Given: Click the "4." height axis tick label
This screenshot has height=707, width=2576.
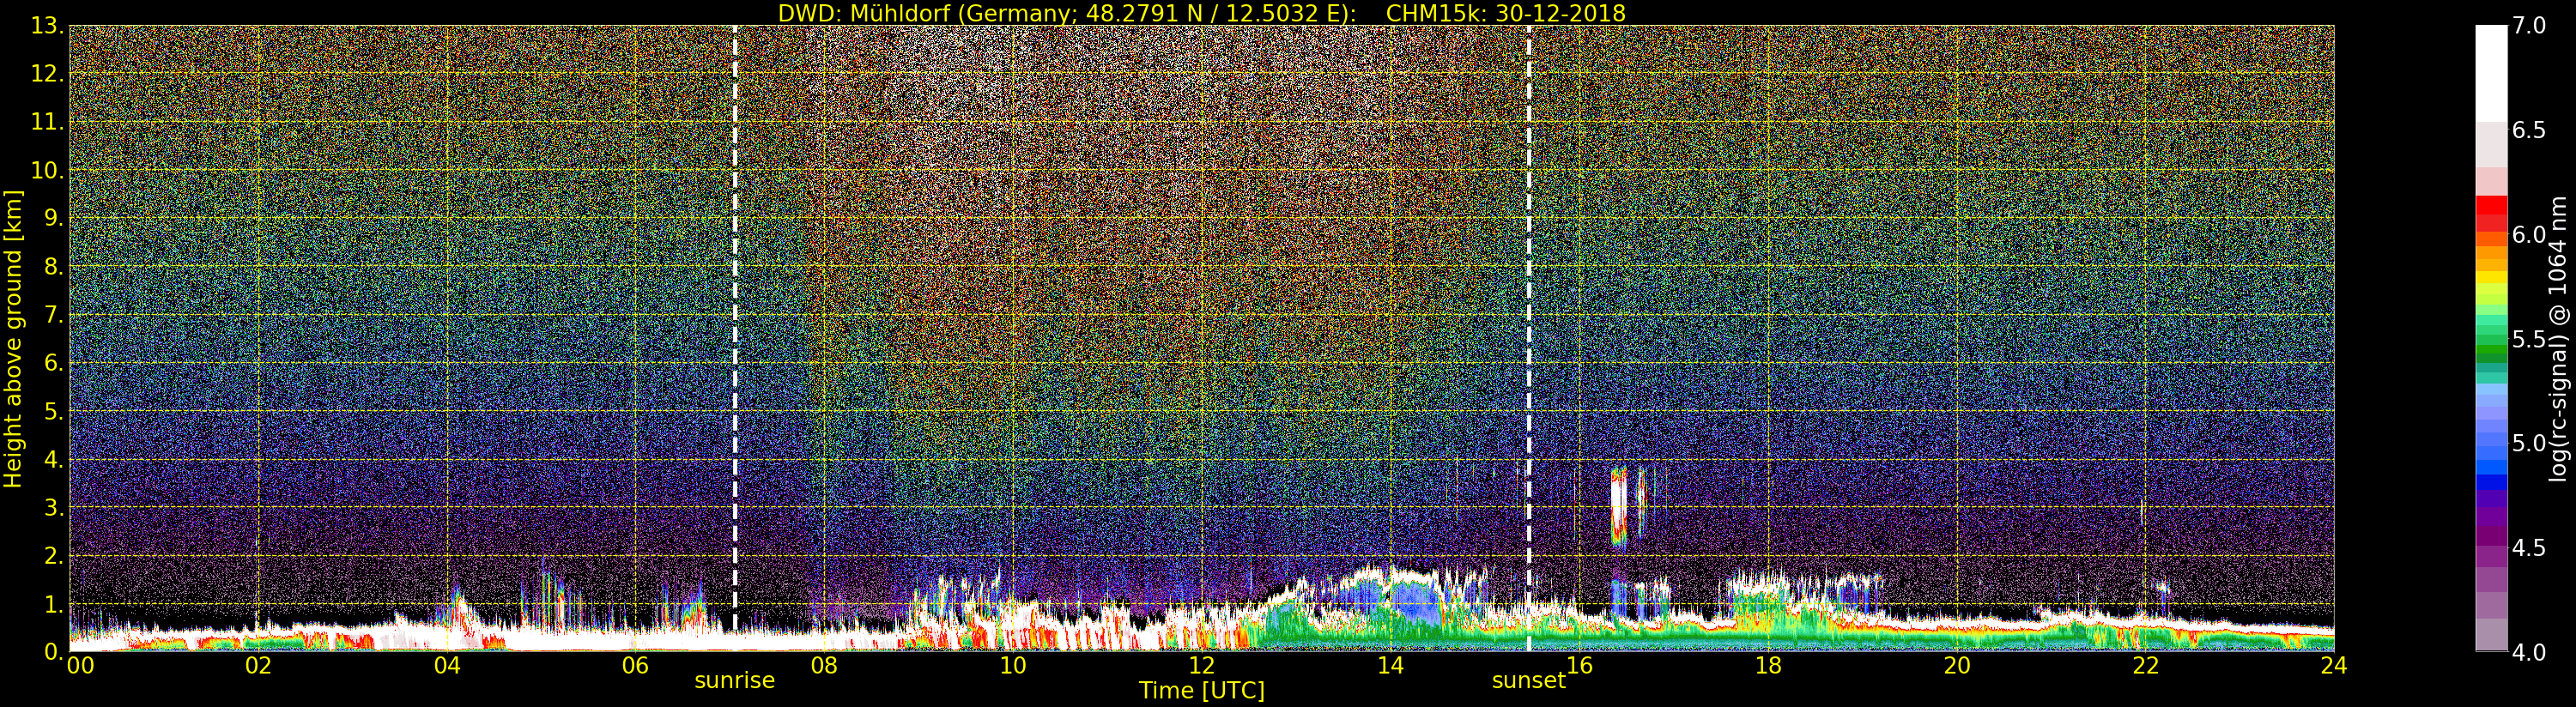Looking at the screenshot, I should click(53, 459).
